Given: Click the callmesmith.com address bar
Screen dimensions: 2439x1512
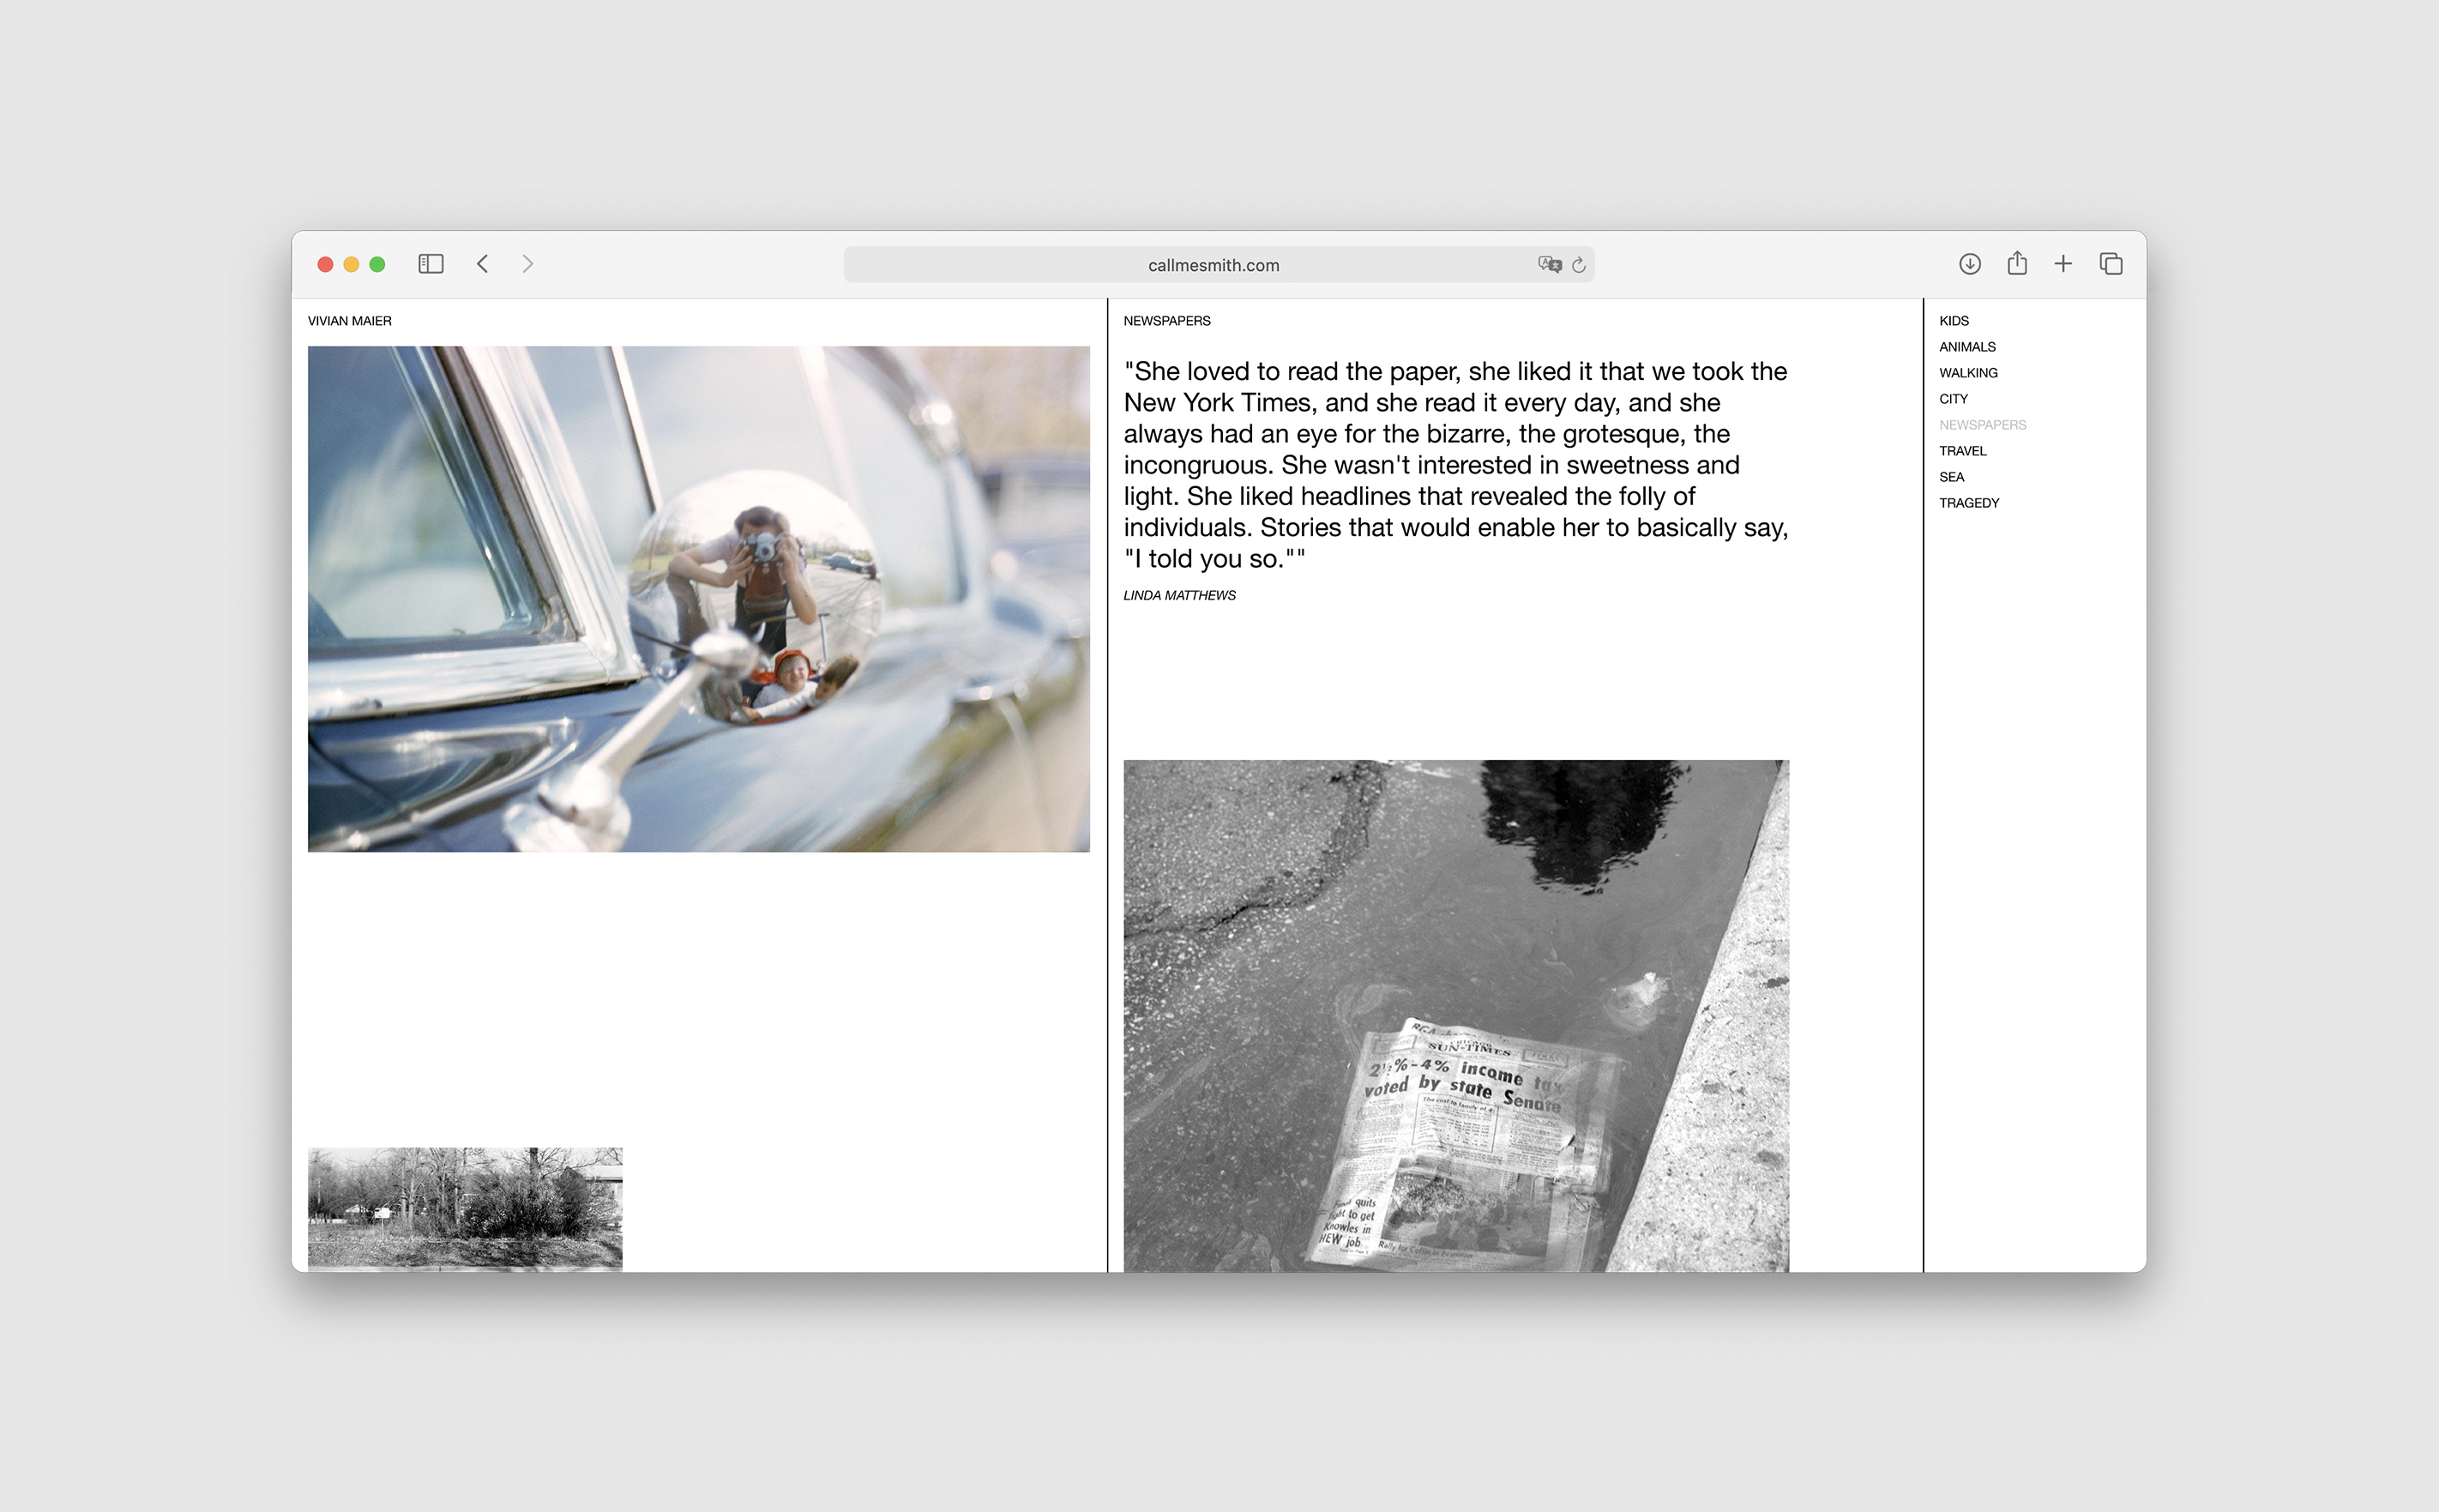Looking at the screenshot, I should 1213,265.
